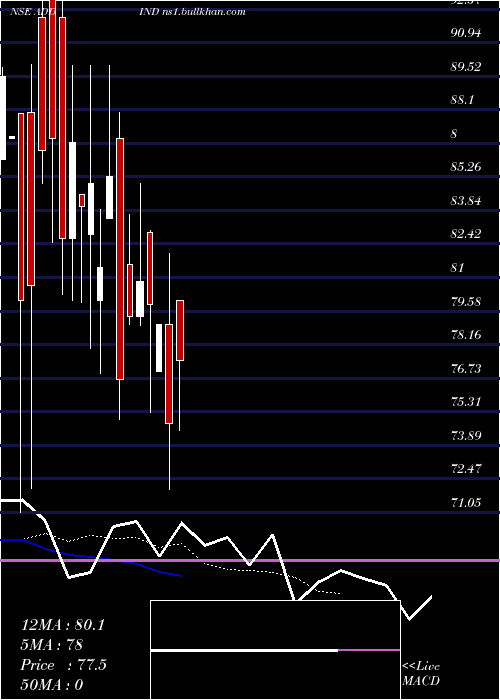Click the 73.89 price axis label
This screenshot has height=700, width=500.
pos(466,435)
